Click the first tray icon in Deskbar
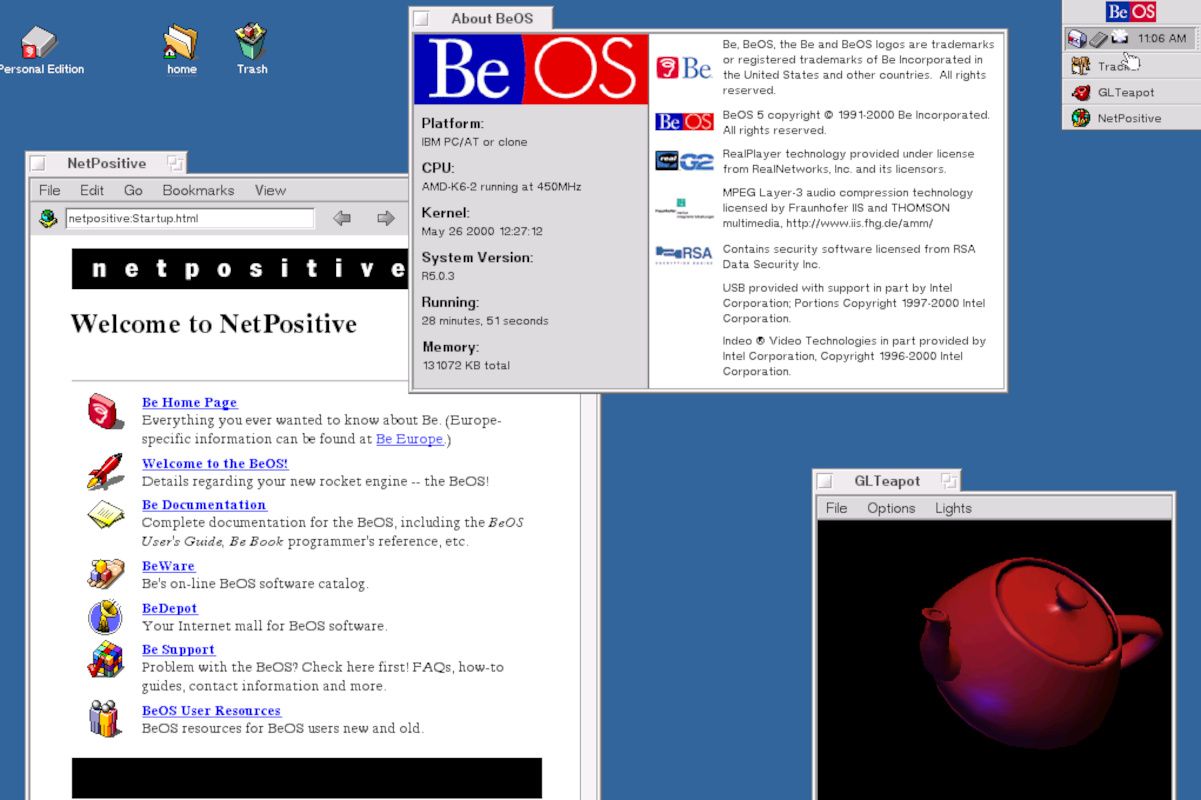This screenshot has height=800, width=1201. pos(1077,39)
